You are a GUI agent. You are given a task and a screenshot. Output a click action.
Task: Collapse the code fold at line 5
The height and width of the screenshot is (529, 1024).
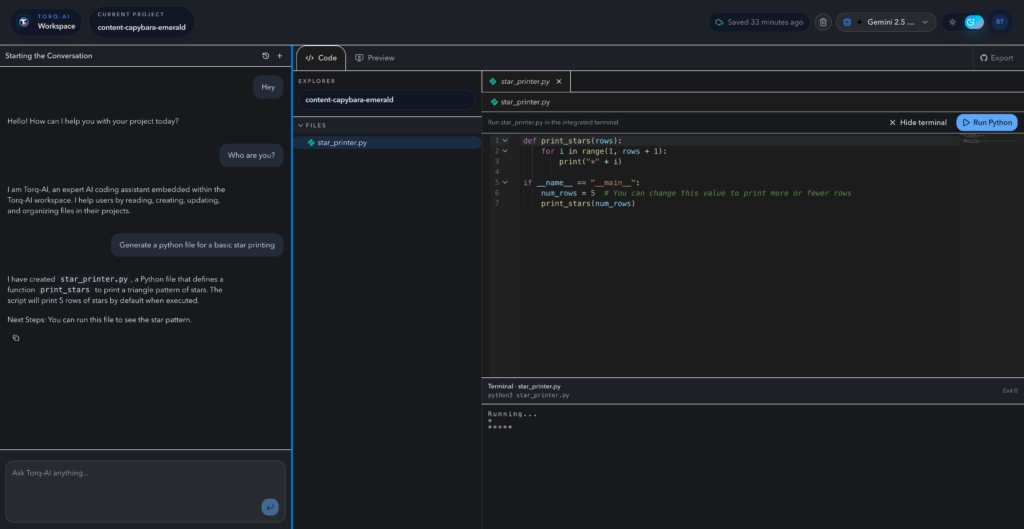(x=505, y=182)
